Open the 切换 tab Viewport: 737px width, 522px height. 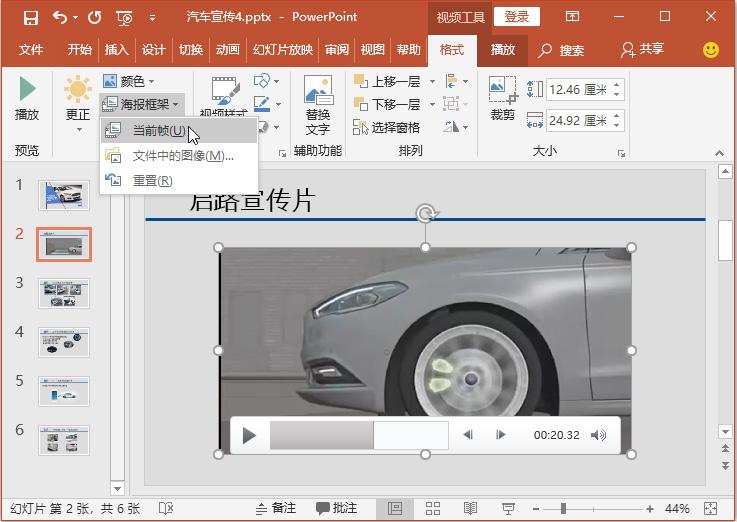click(191, 49)
